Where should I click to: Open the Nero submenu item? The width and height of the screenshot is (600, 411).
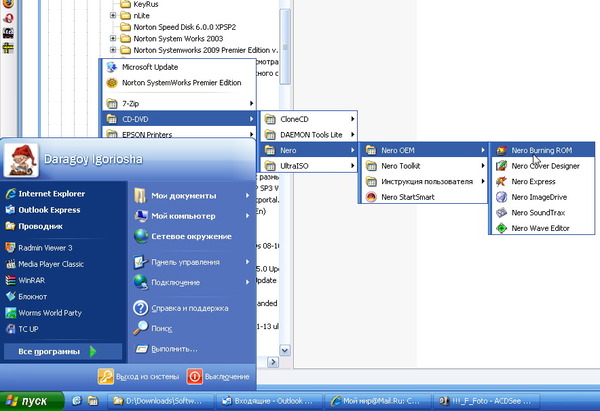pos(309,150)
